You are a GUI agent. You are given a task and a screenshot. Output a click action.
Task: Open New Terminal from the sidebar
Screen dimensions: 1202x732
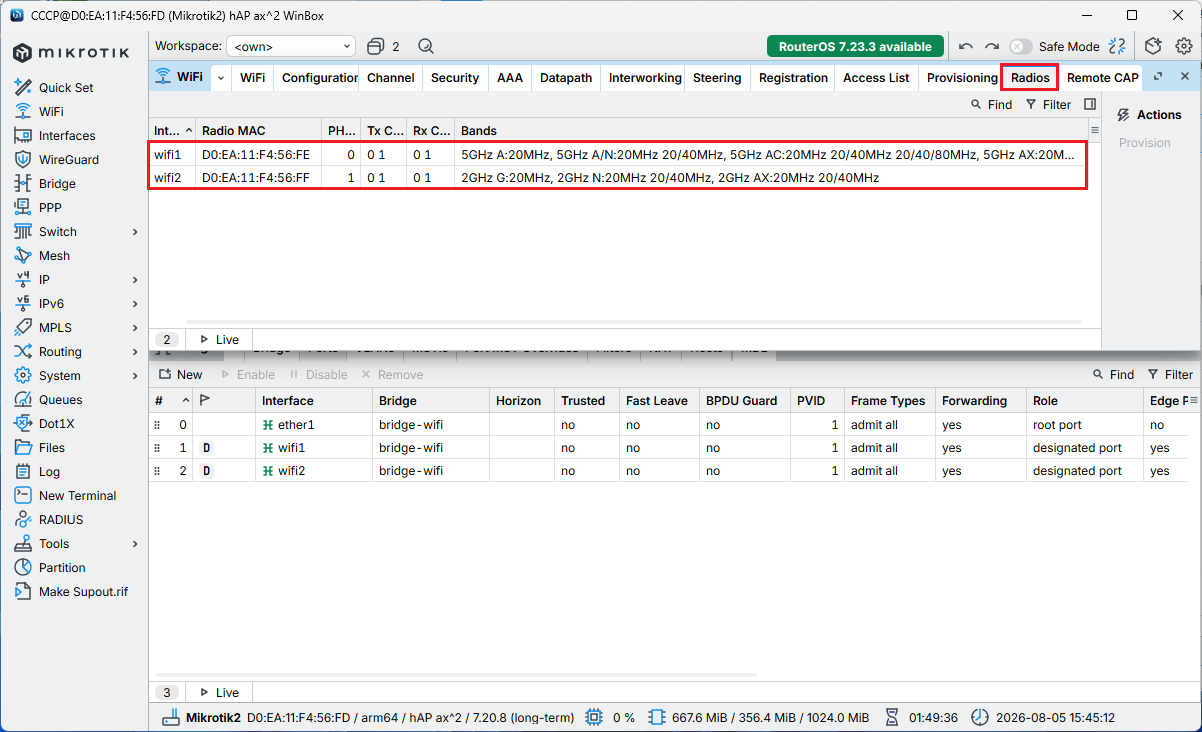[x=77, y=495]
